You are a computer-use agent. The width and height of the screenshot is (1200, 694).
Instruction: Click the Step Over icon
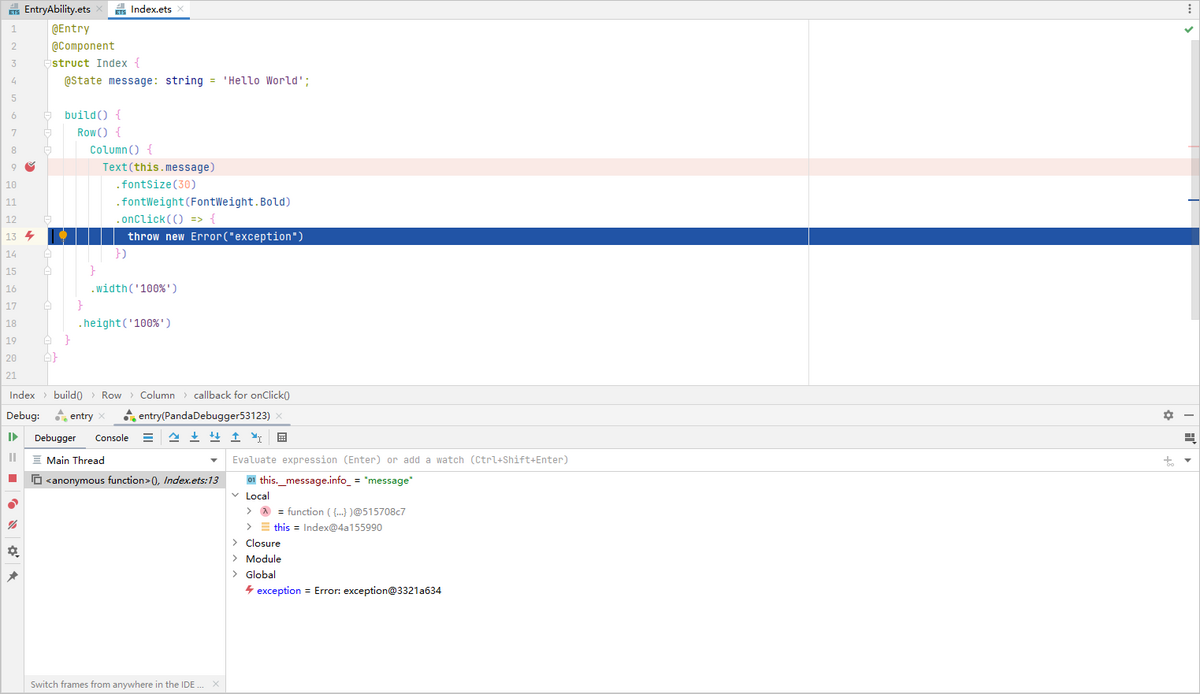point(174,437)
